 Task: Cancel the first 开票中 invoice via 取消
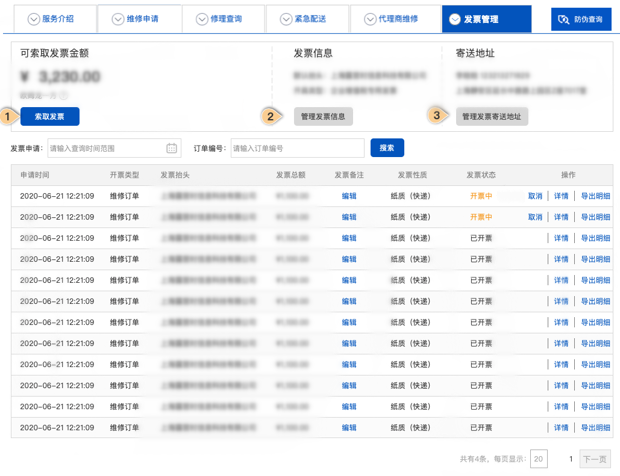click(x=535, y=196)
